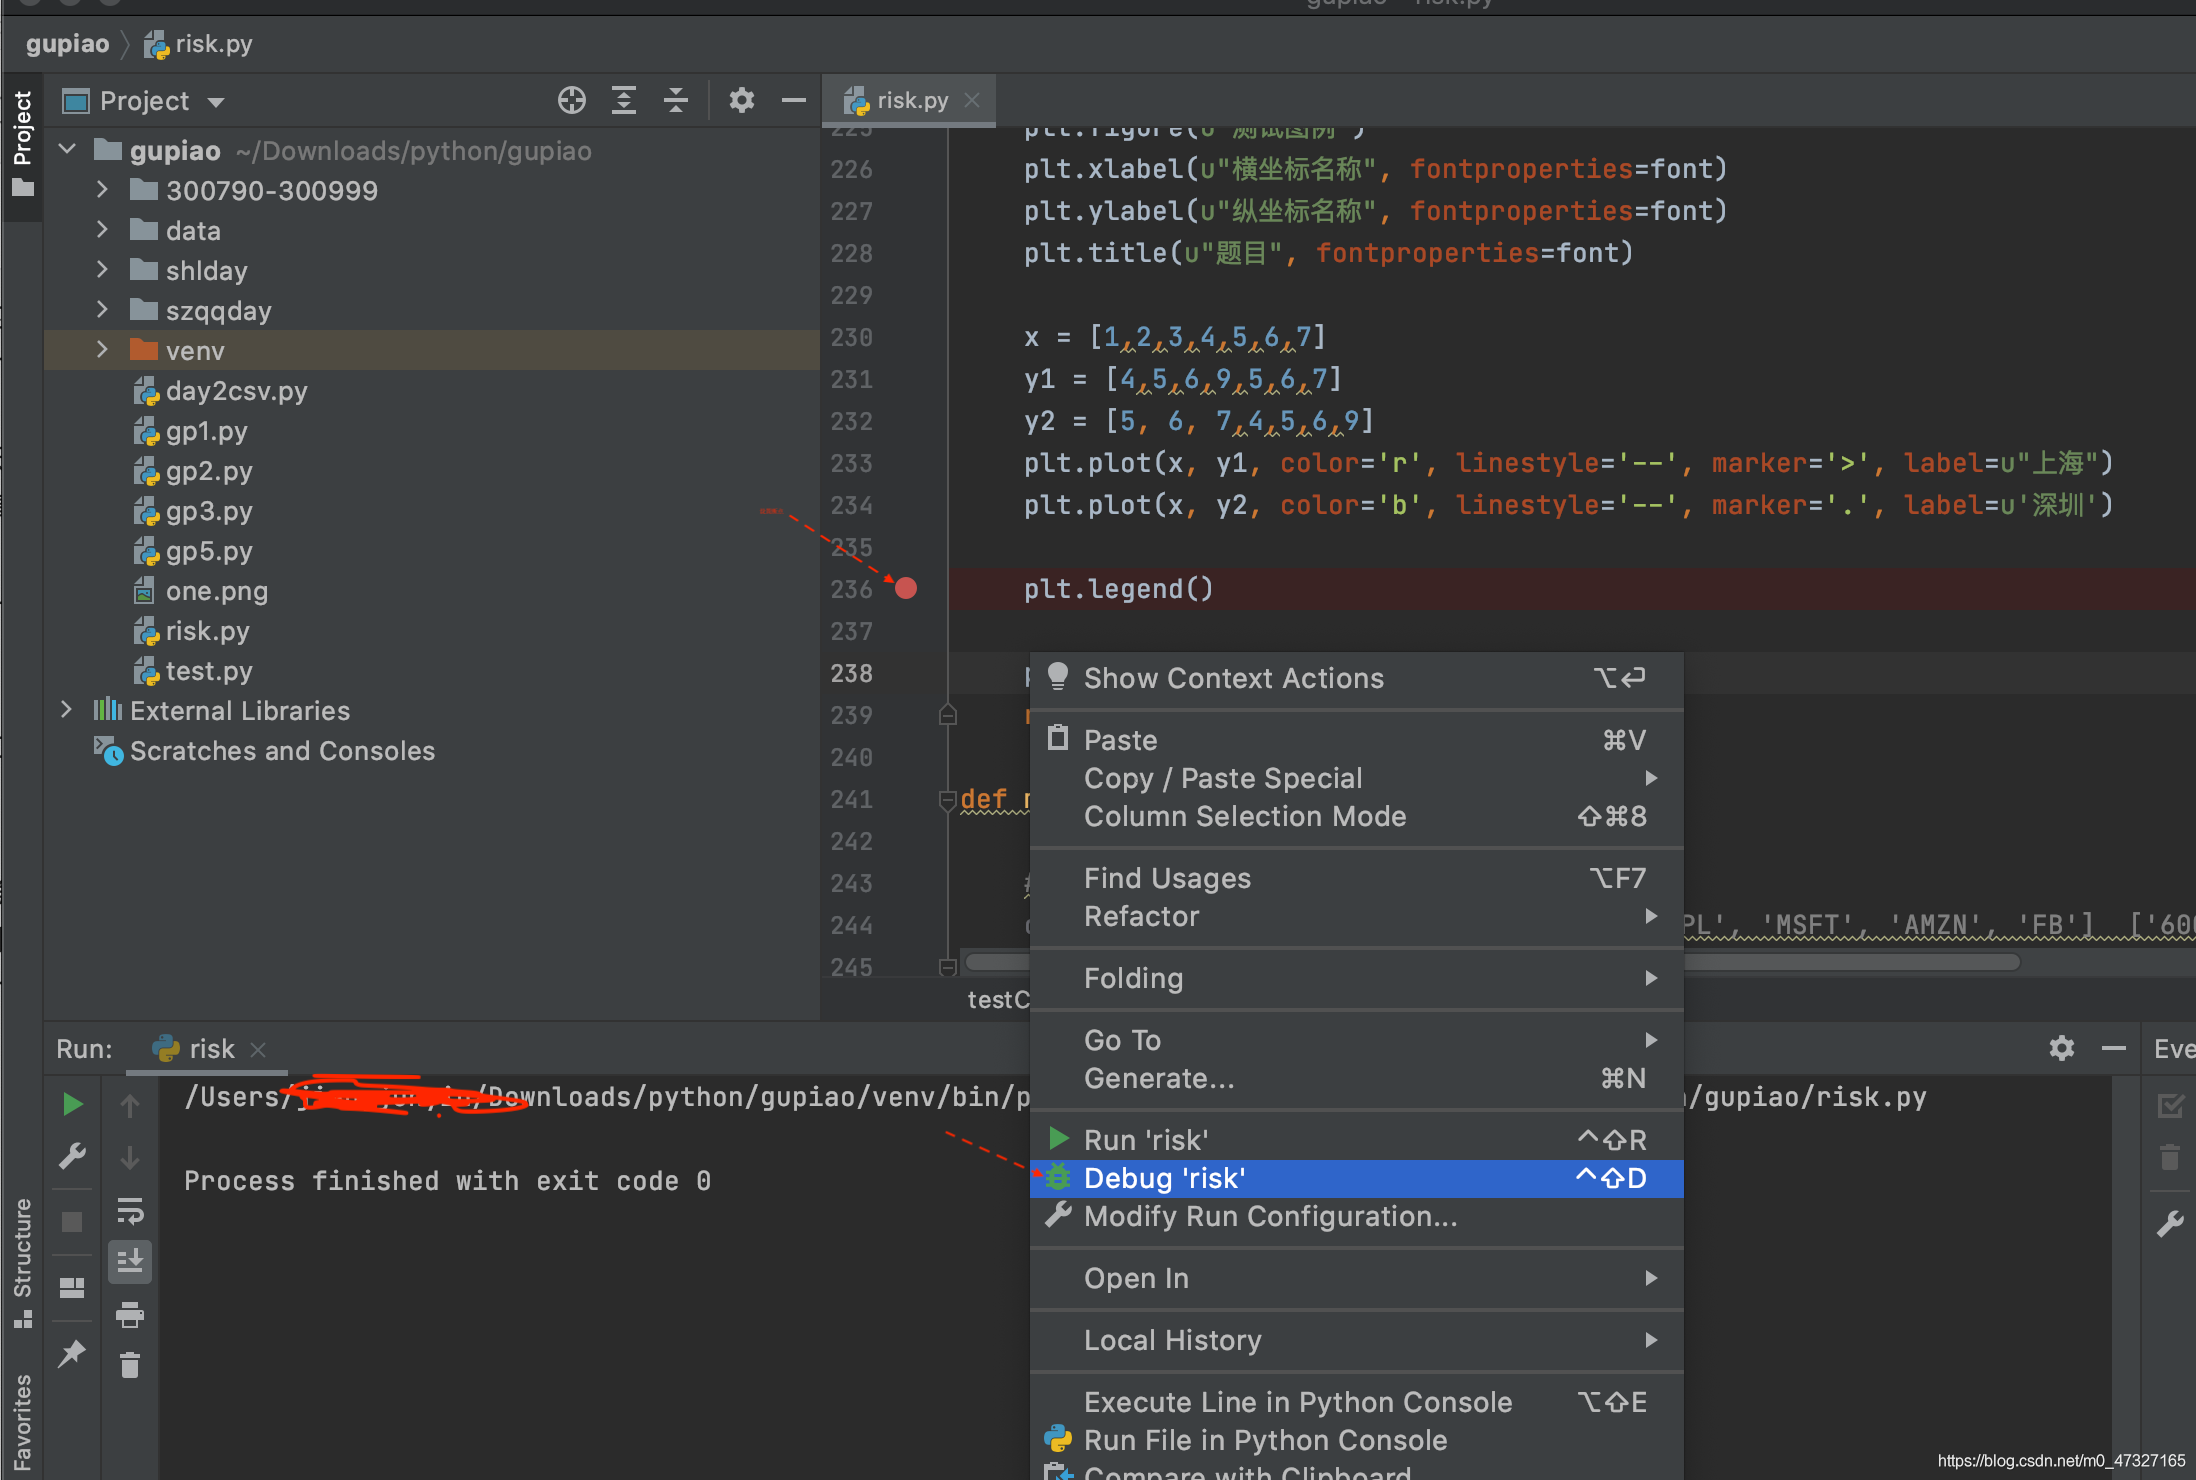This screenshot has width=2196, height=1480.
Task: Collapse the gupiao project root
Action: point(67,150)
